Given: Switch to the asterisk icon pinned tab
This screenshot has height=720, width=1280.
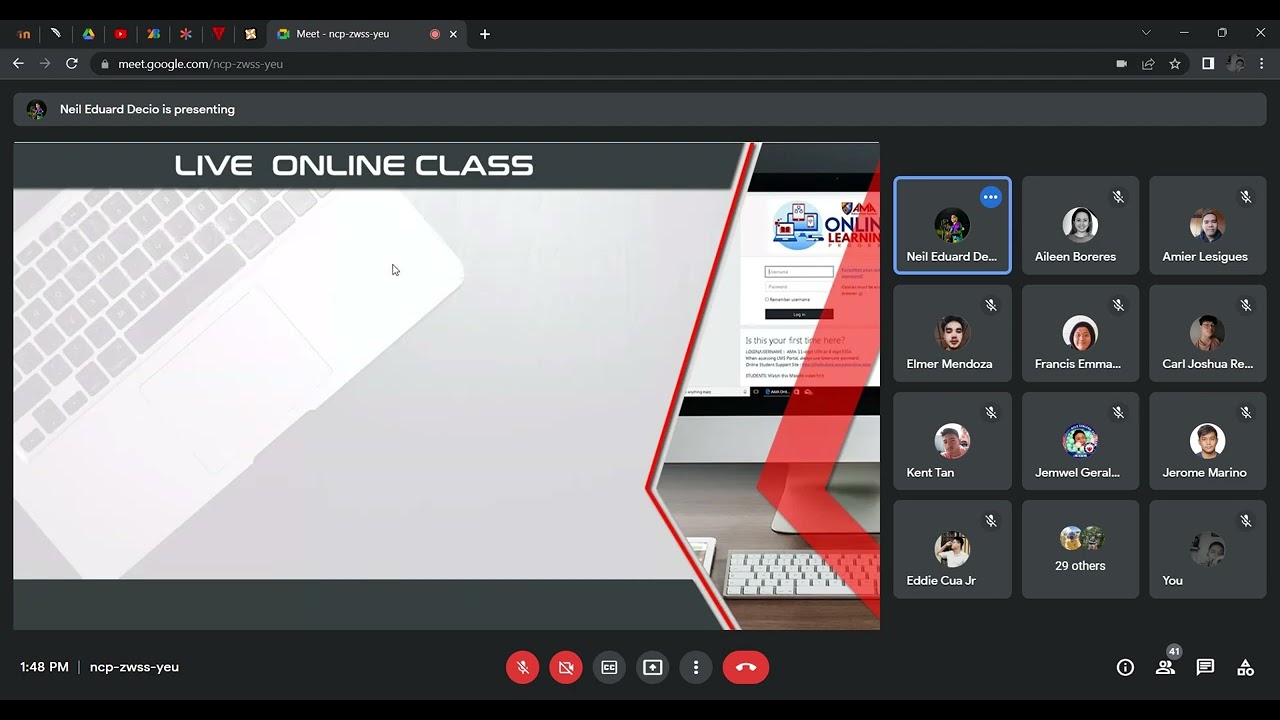Looking at the screenshot, I should (186, 33).
